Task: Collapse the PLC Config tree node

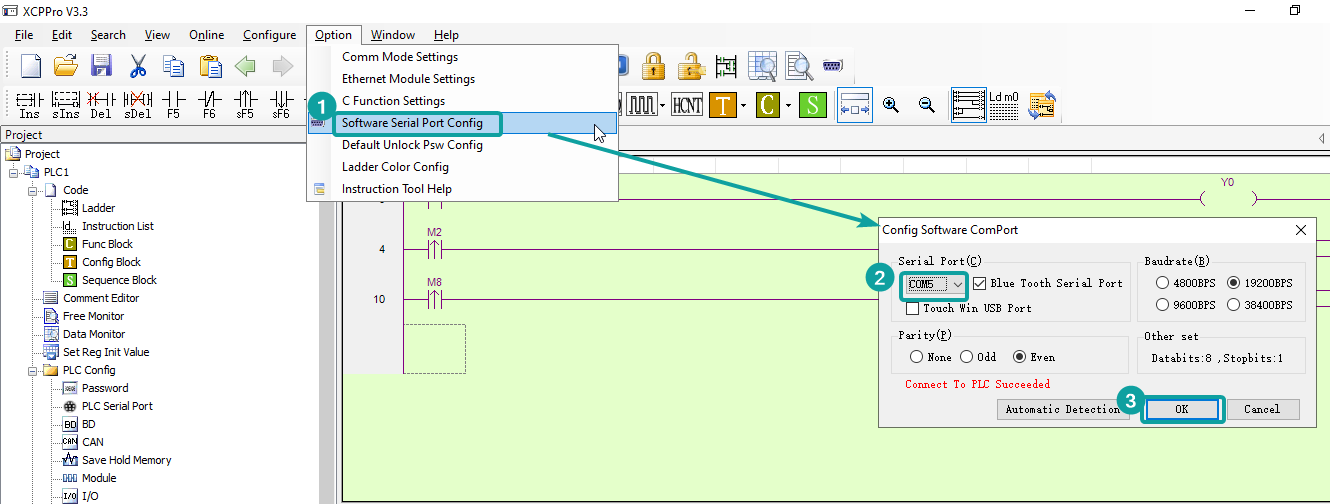Action: (34, 370)
